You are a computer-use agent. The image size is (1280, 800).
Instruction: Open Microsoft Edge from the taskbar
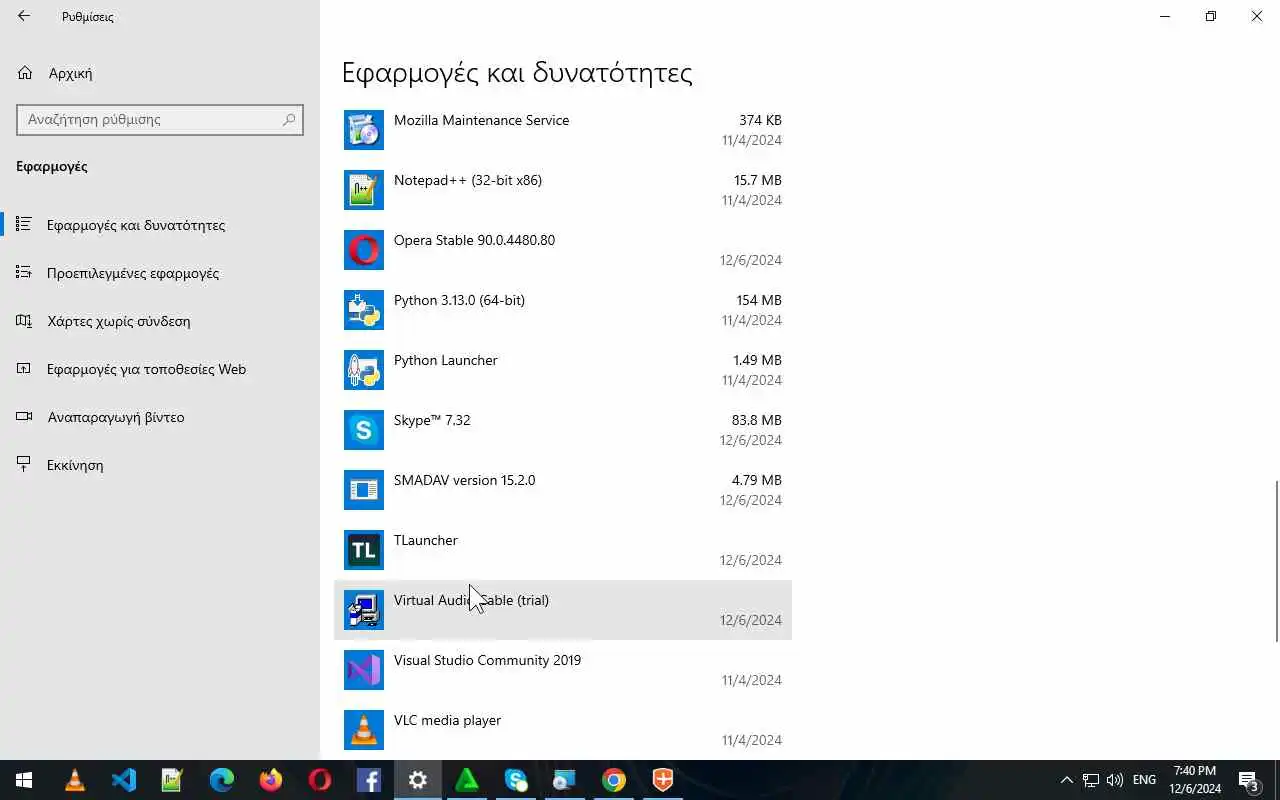pyautogui.click(x=222, y=780)
